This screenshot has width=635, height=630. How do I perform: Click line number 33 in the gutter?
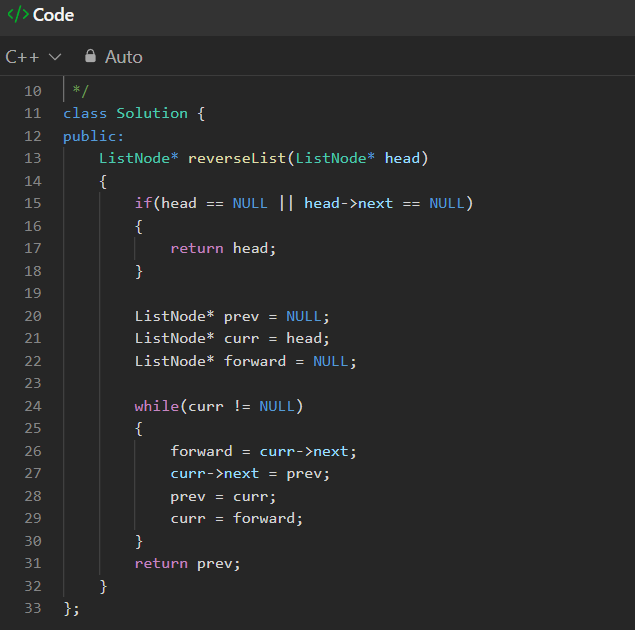(x=33, y=608)
